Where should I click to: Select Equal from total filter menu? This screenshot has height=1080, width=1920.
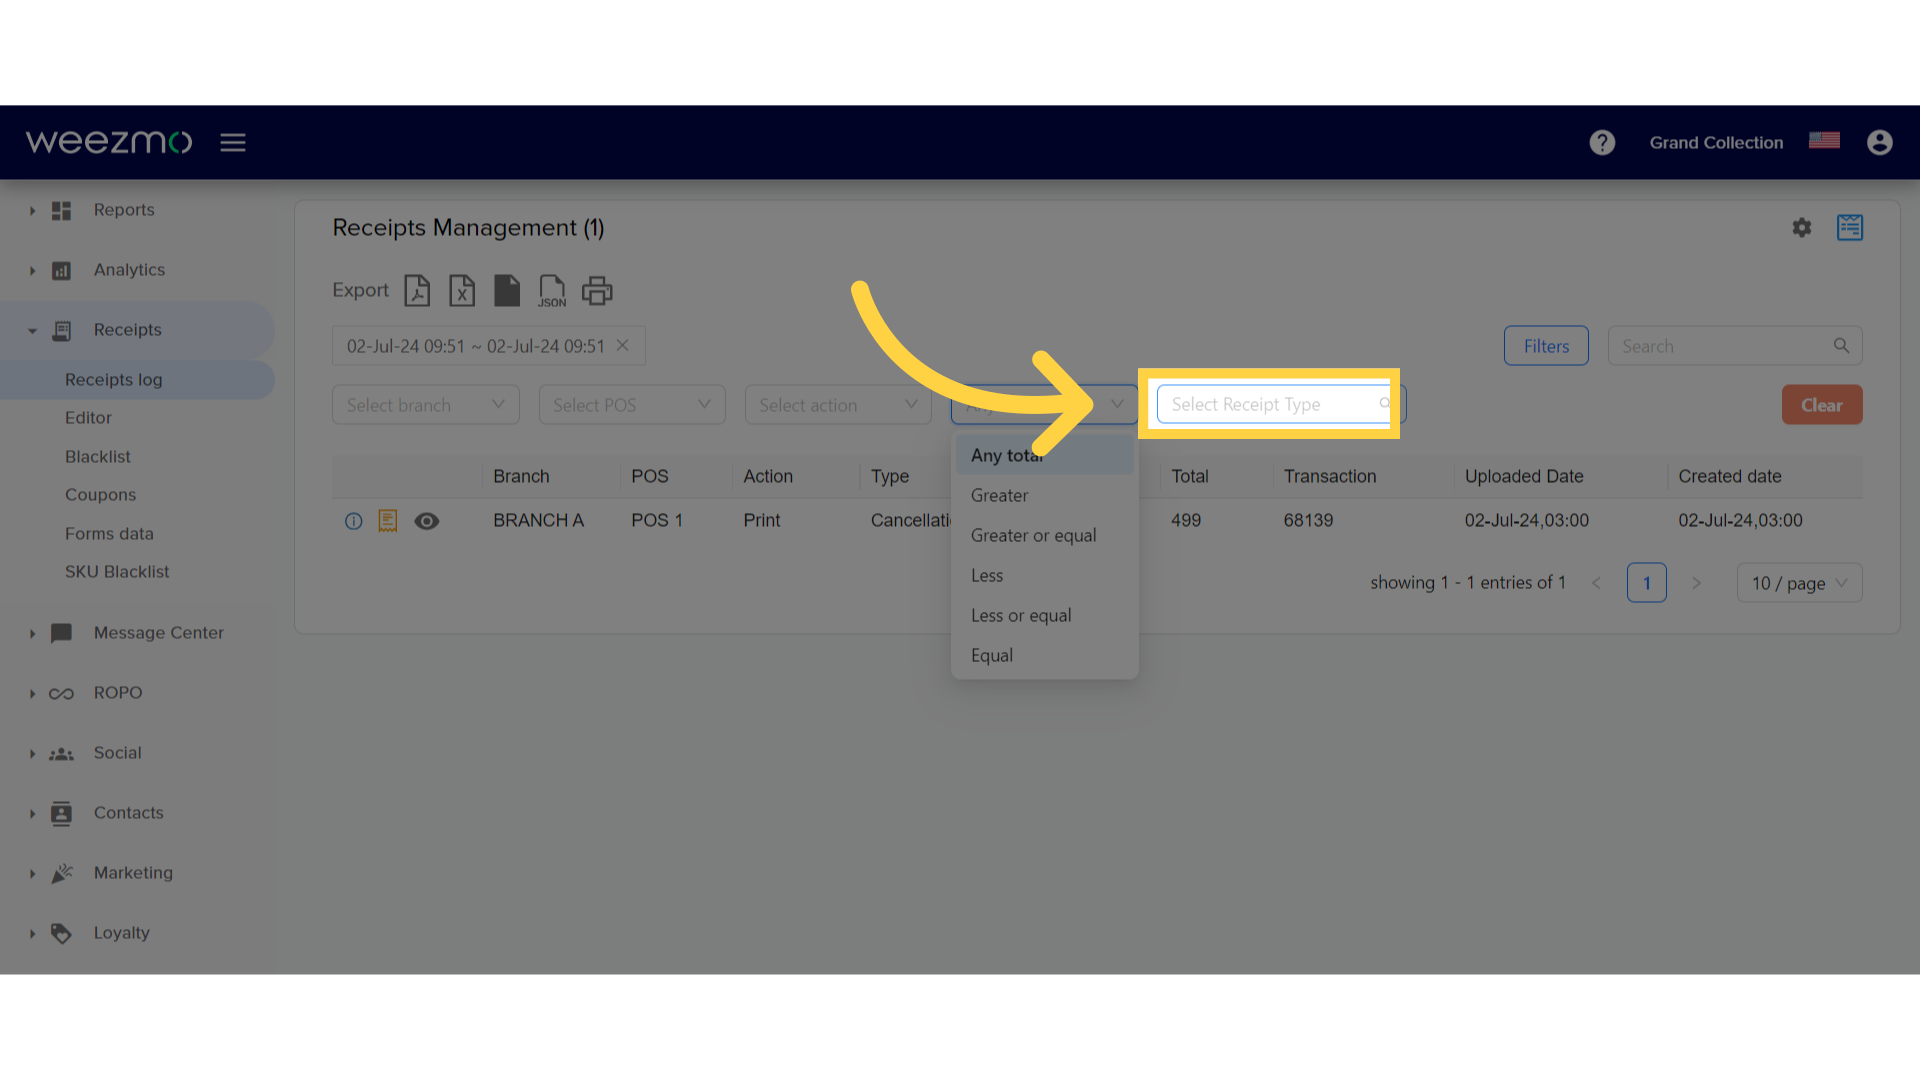tap(990, 655)
